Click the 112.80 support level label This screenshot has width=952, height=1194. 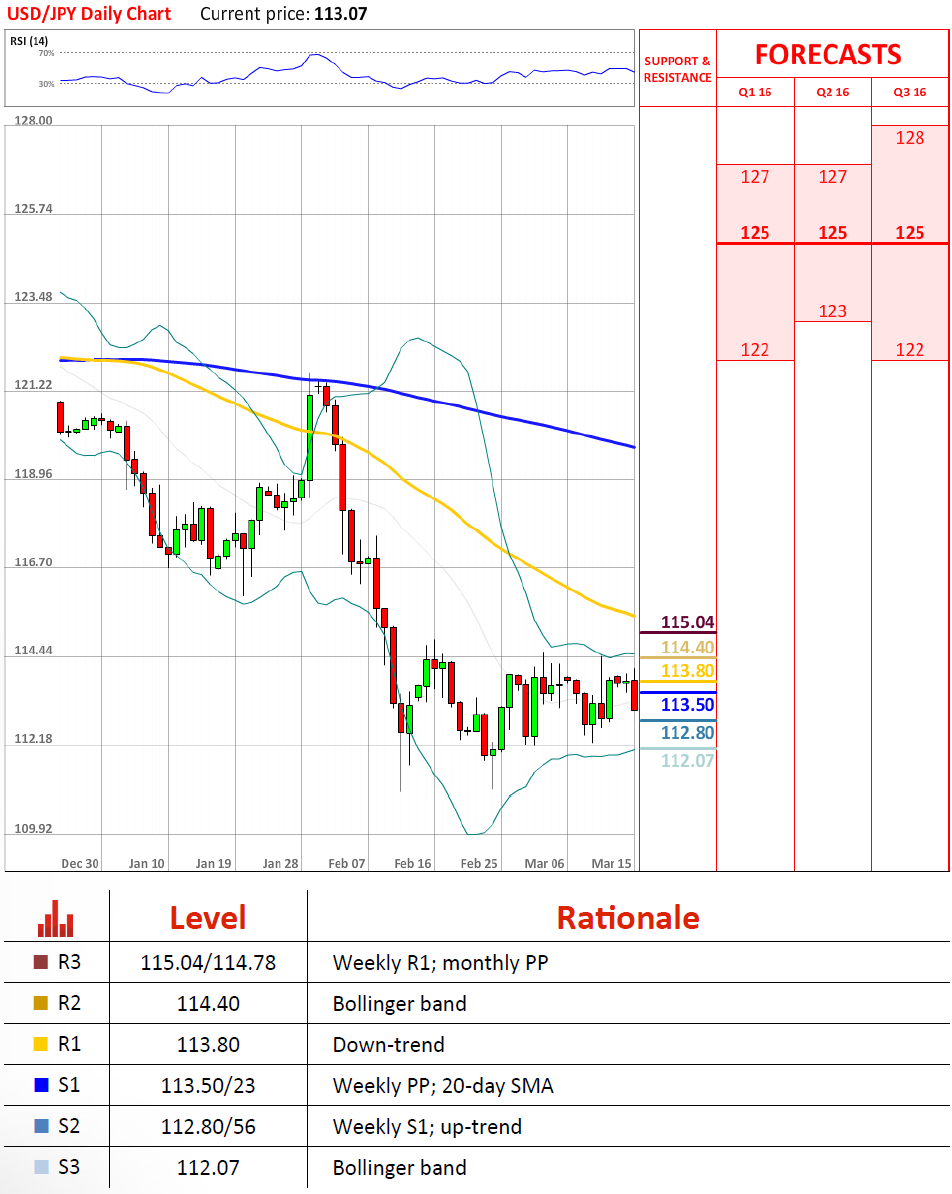(x=687, y=733)
